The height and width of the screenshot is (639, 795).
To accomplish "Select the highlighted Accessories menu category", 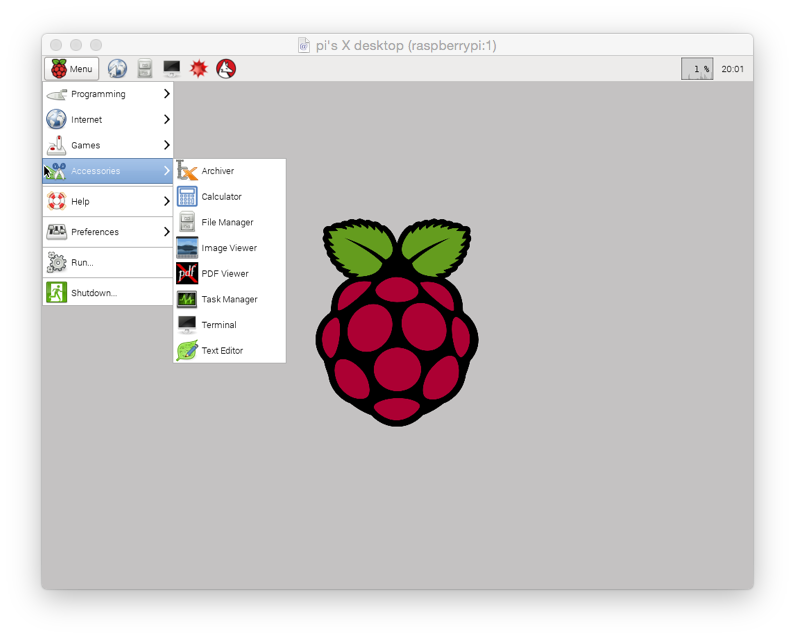I will (108, 171).
